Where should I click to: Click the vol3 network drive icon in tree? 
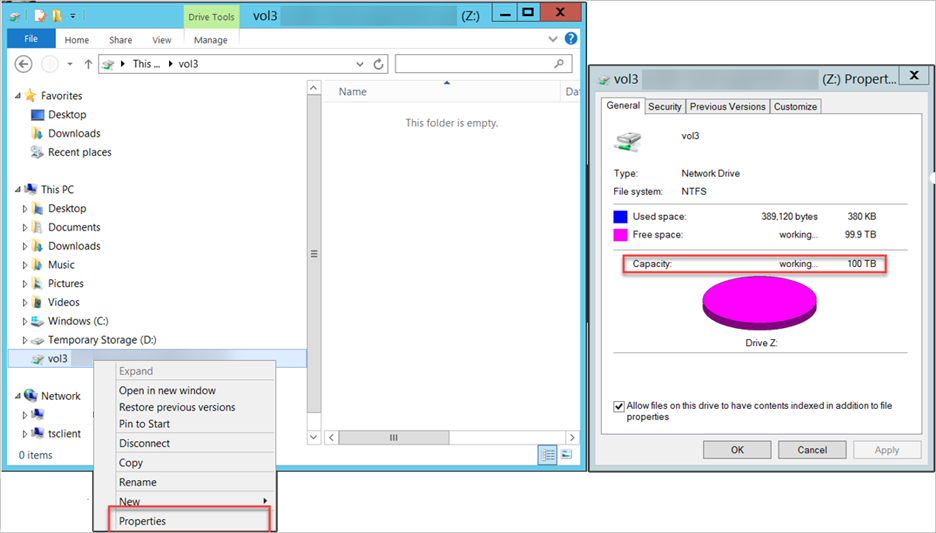[37, 359]
